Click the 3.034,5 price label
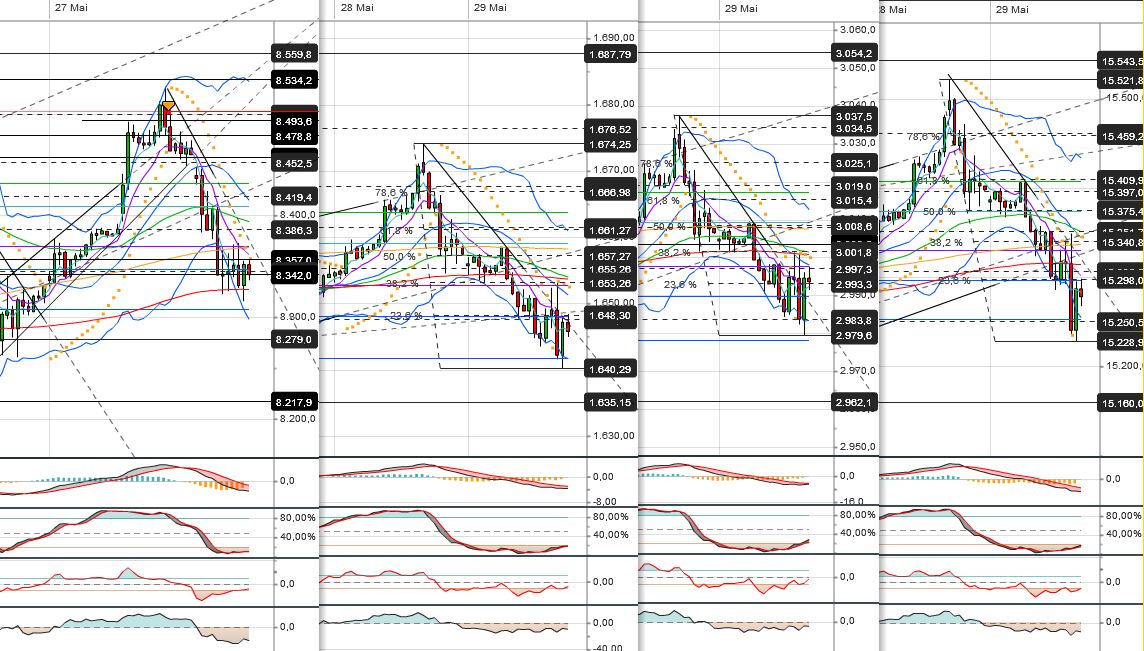The image size is (1144, 651). click(x=854, y=128)
